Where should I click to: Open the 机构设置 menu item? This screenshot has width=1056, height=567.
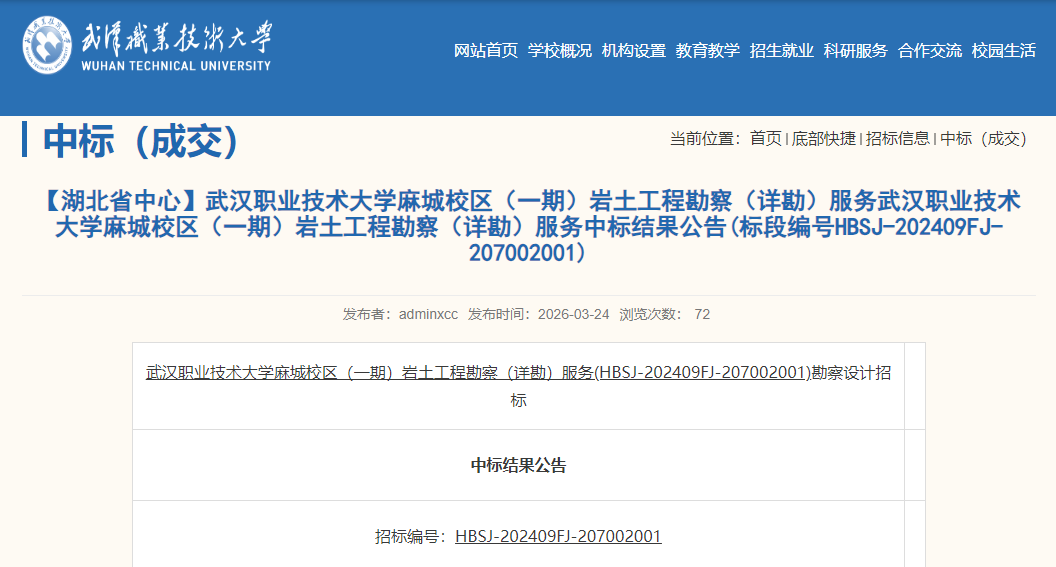pyautogui.click(x=634, y=51)
